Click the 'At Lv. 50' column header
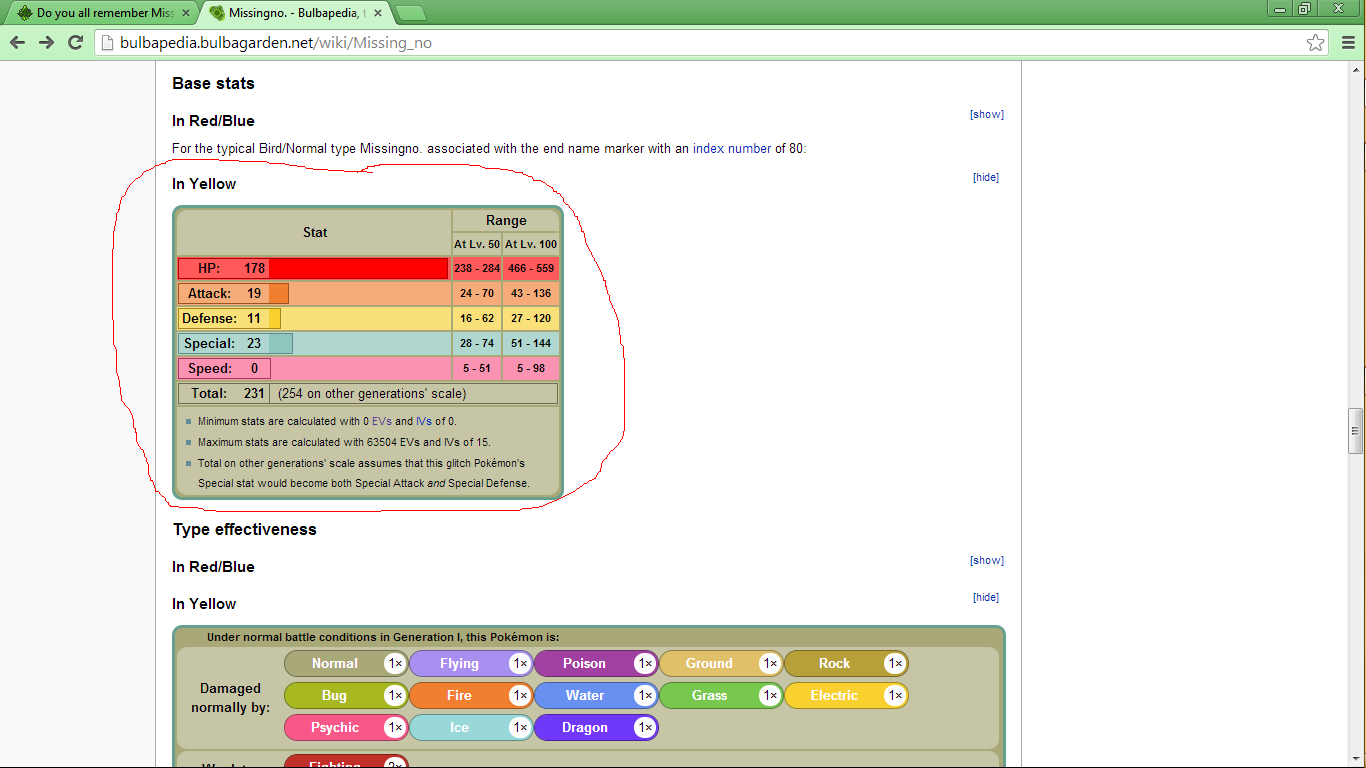The height and width of the screenshot is (768, 1366). [477, 244]
